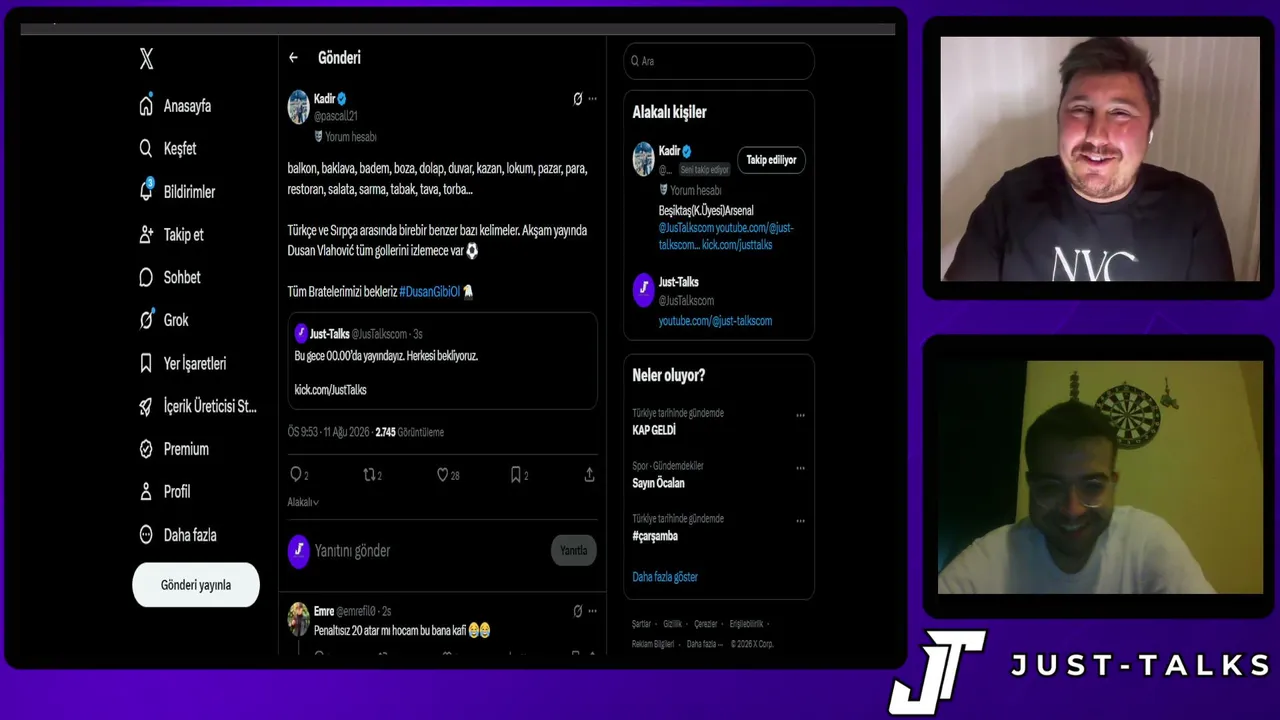The image size is (1280, 720).
Task: Open the quoted Just-Talks post text
Action: pos(386,356)
